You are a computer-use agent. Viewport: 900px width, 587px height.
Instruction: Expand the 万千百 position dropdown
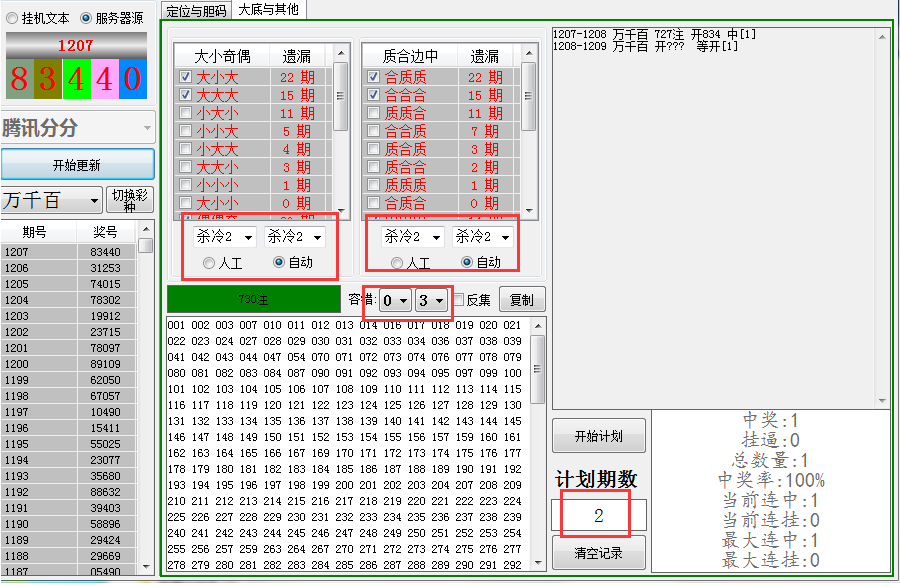pos(52,200)
